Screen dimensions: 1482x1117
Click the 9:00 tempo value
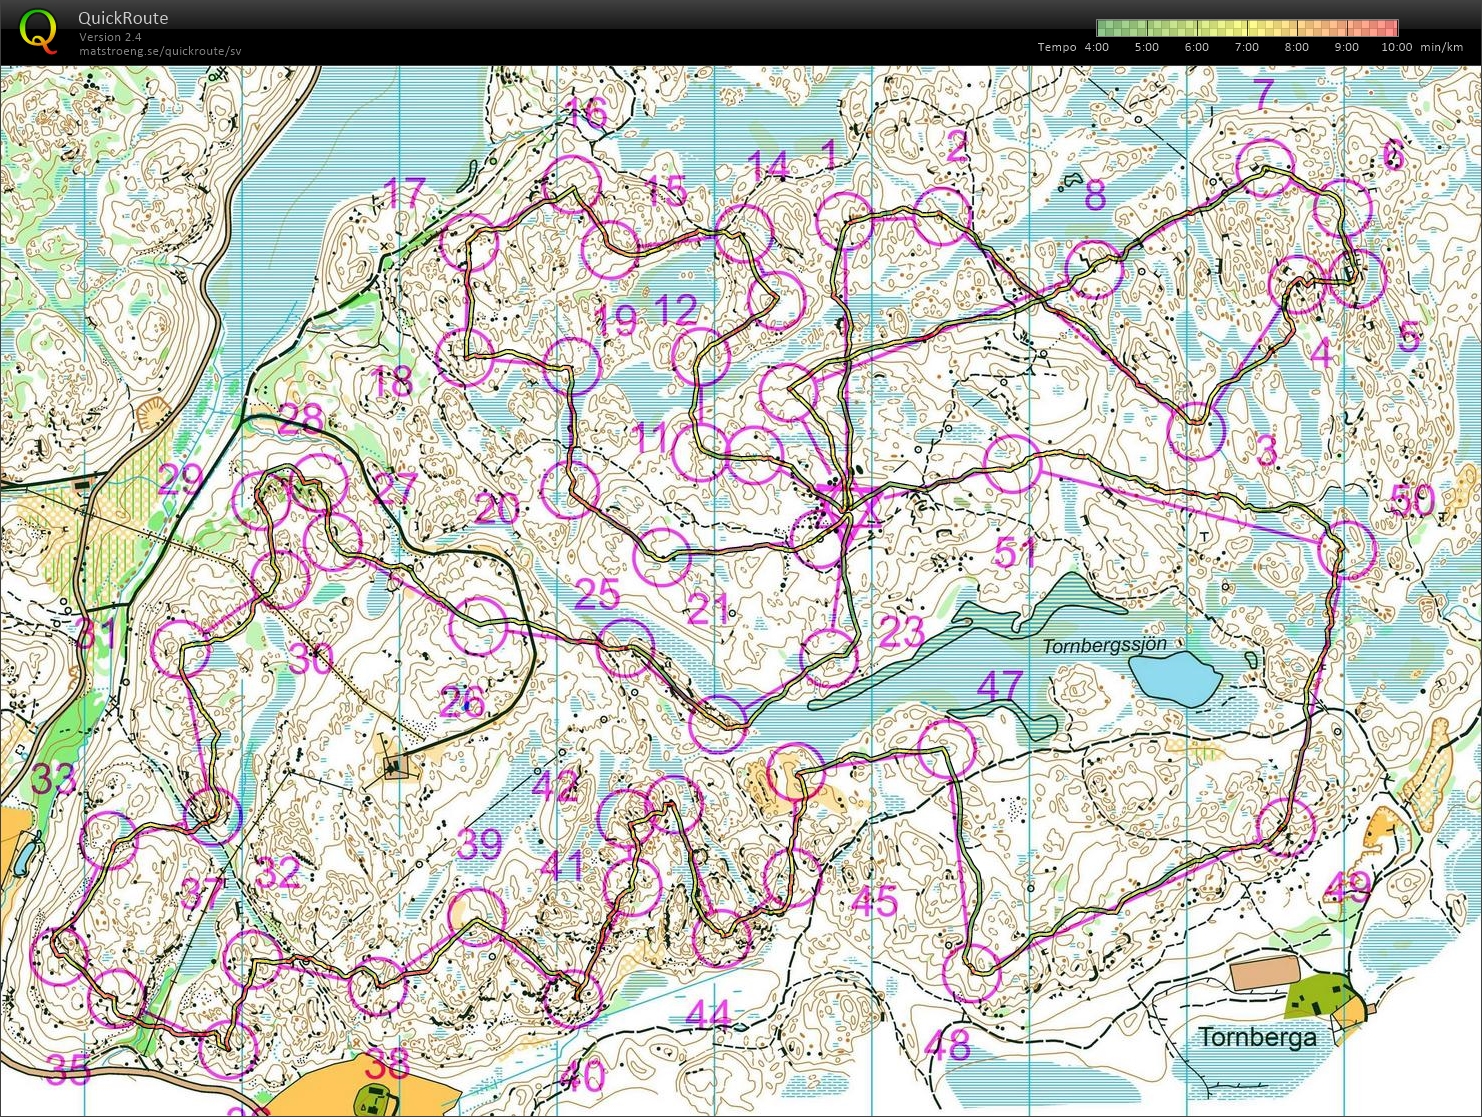1347,47
